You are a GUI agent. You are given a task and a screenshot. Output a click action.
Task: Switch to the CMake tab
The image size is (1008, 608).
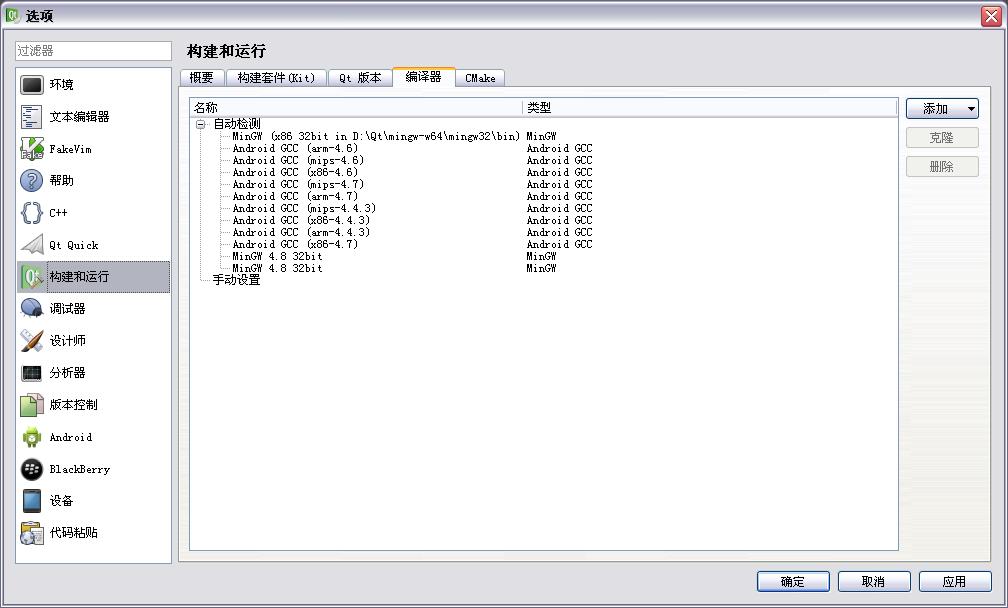click(480, 78)
